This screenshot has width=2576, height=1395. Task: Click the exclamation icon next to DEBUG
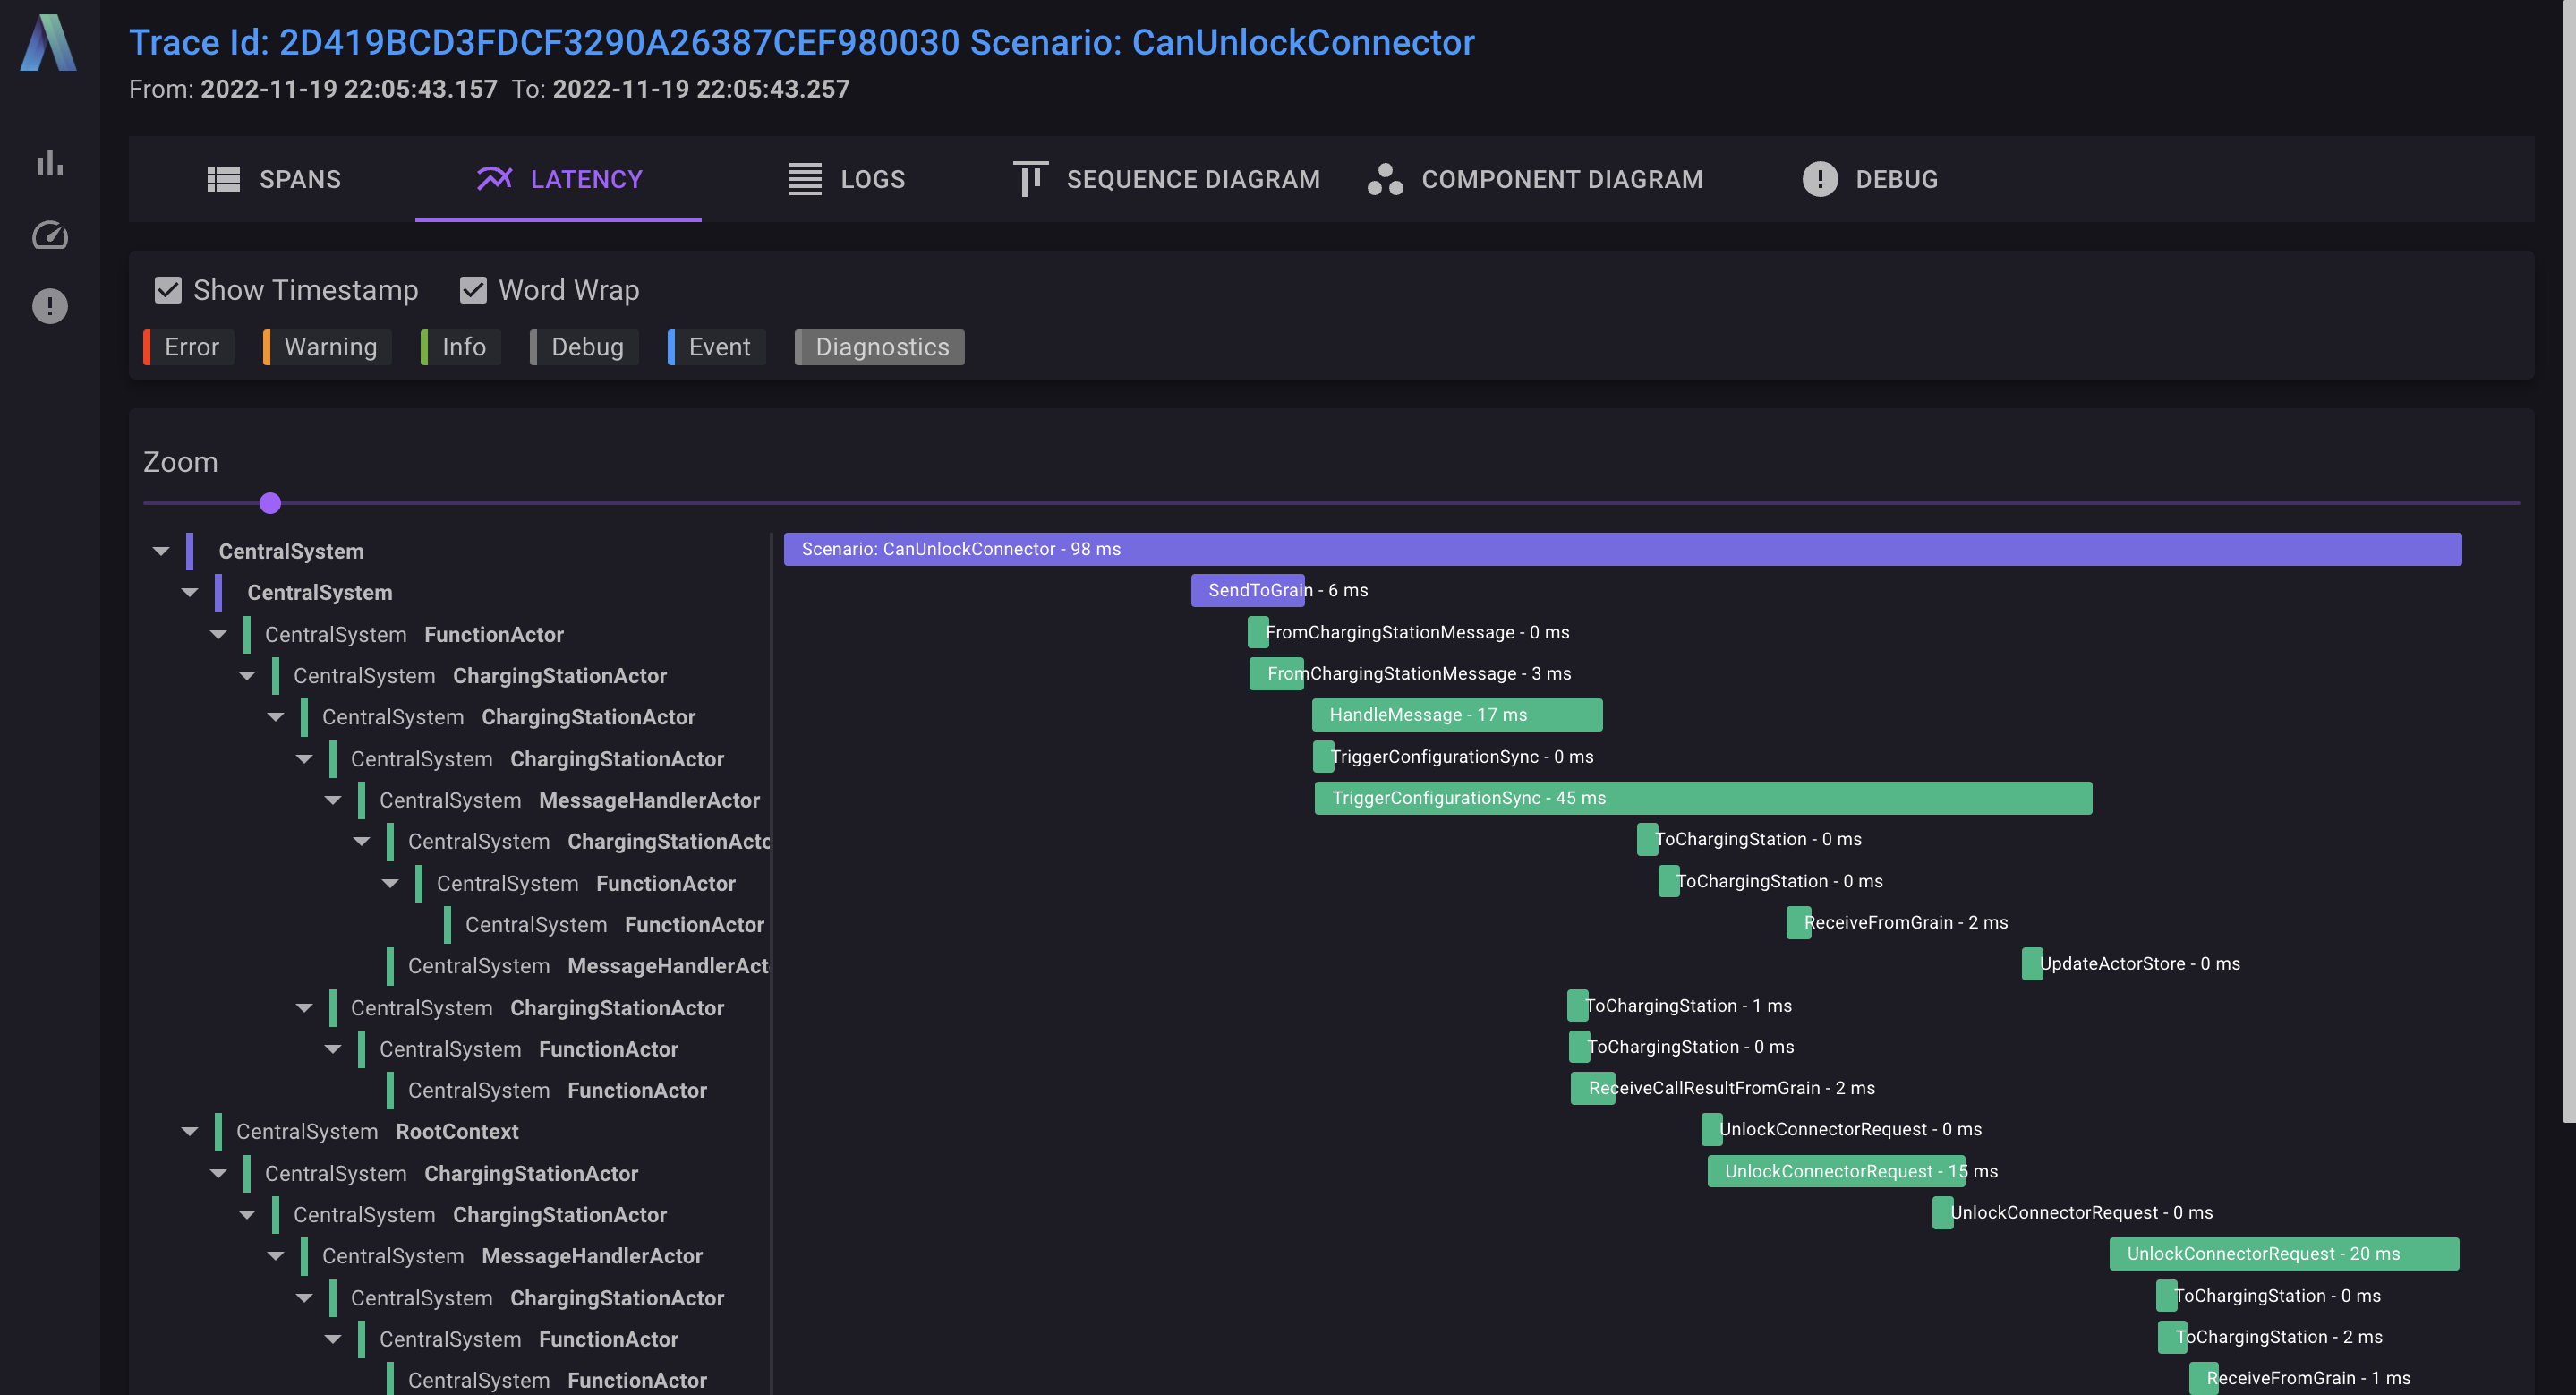click(1820, 179)
